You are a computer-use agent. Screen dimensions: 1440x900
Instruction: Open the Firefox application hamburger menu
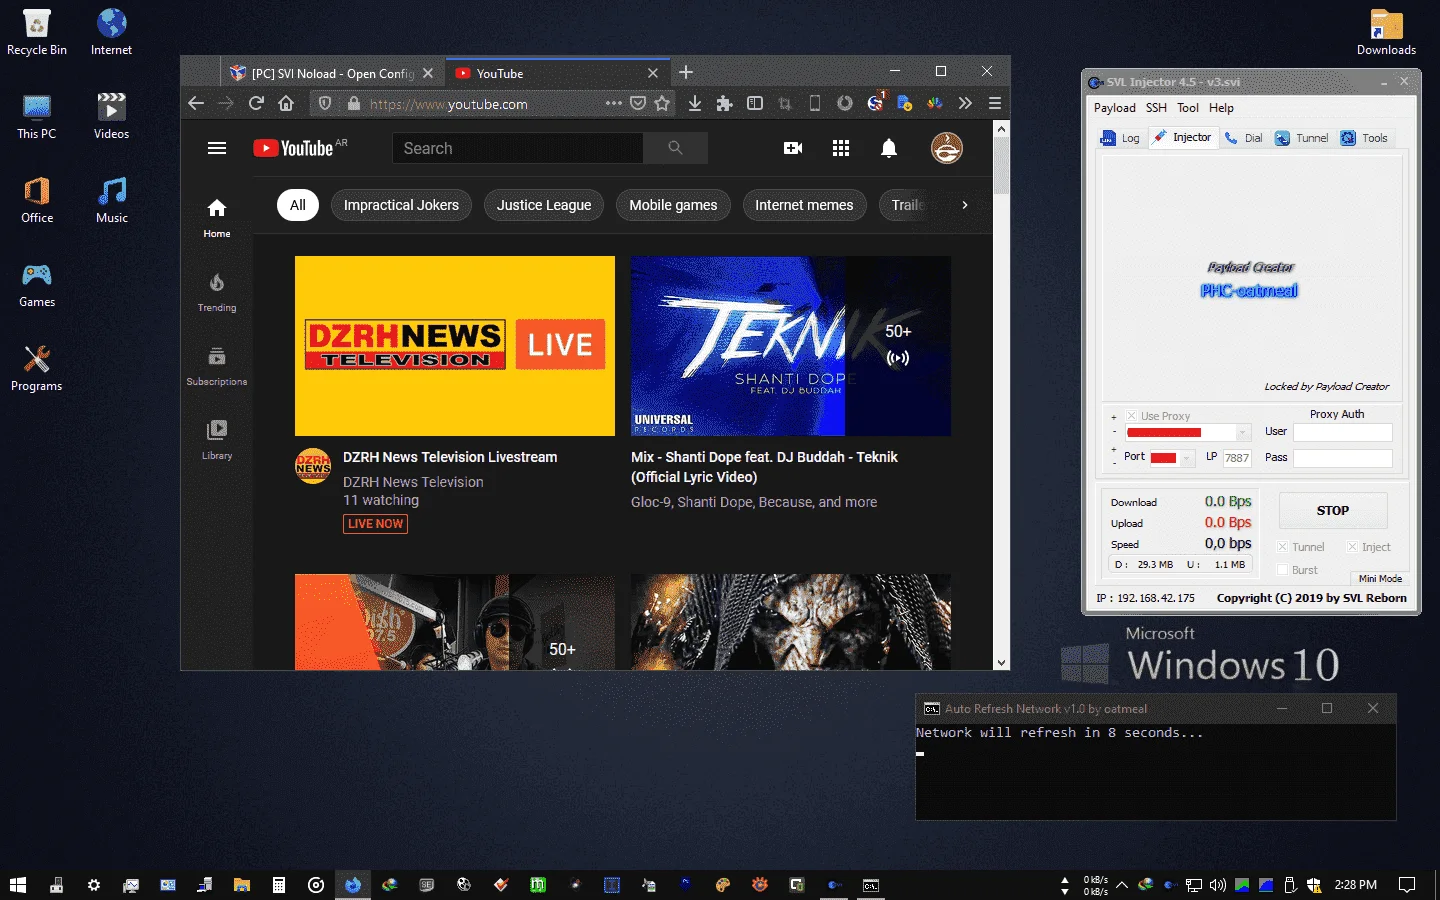[995, 103]
